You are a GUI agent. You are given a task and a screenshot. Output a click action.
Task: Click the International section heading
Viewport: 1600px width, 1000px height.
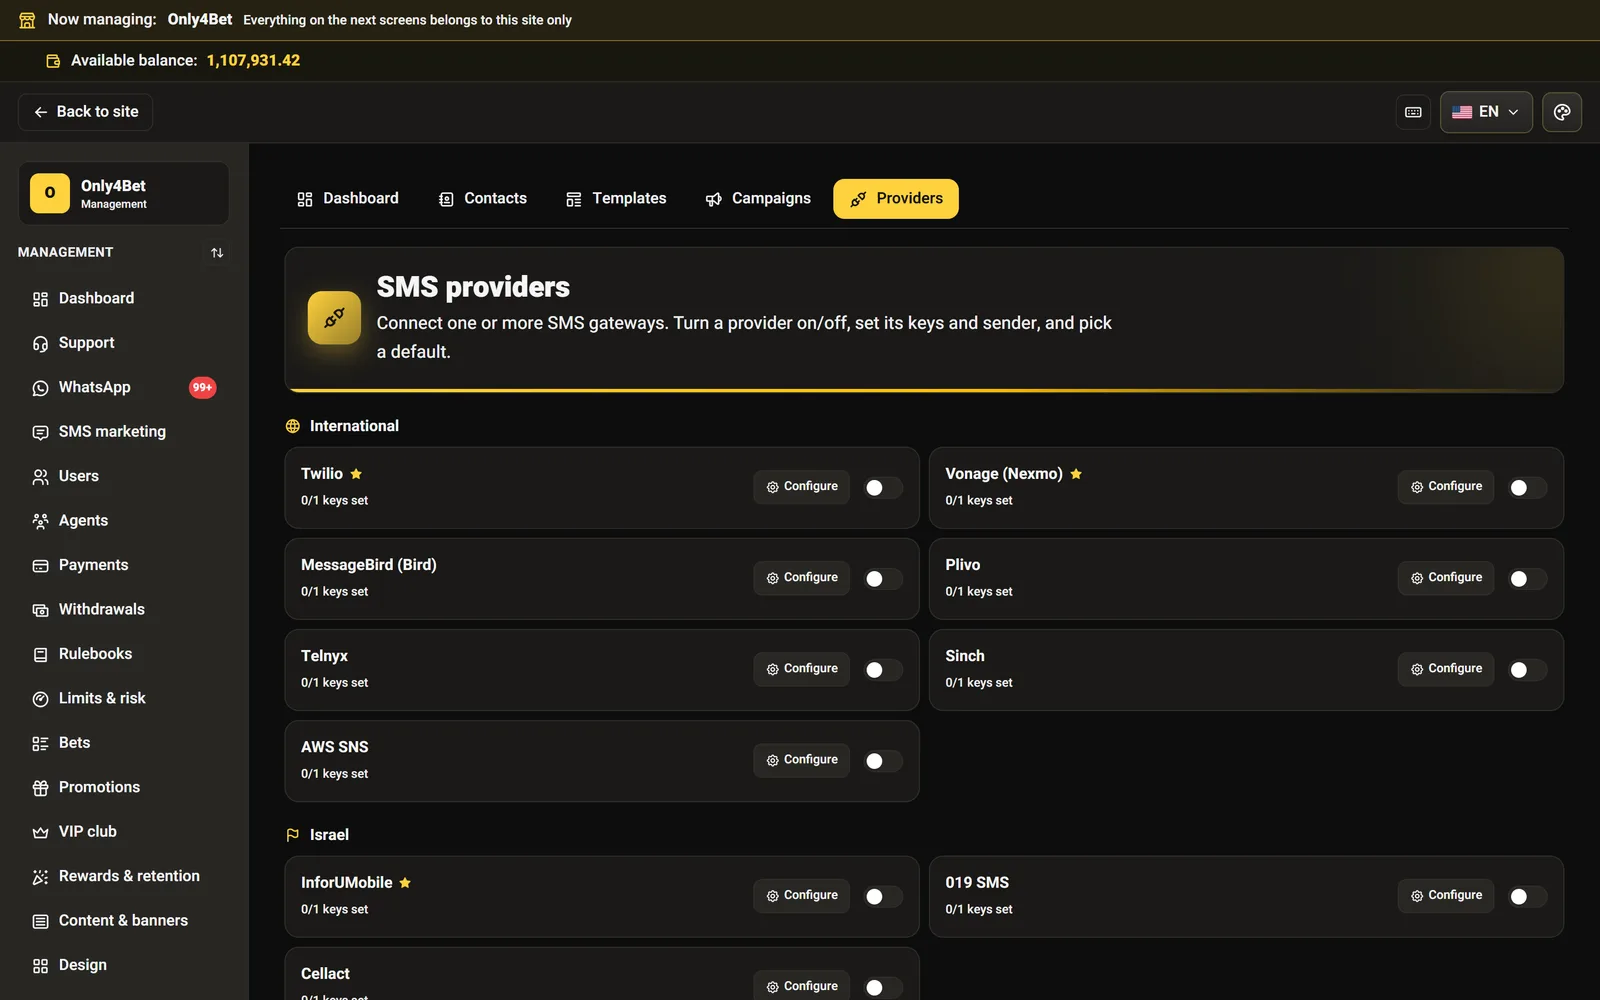tap(354, 426)
